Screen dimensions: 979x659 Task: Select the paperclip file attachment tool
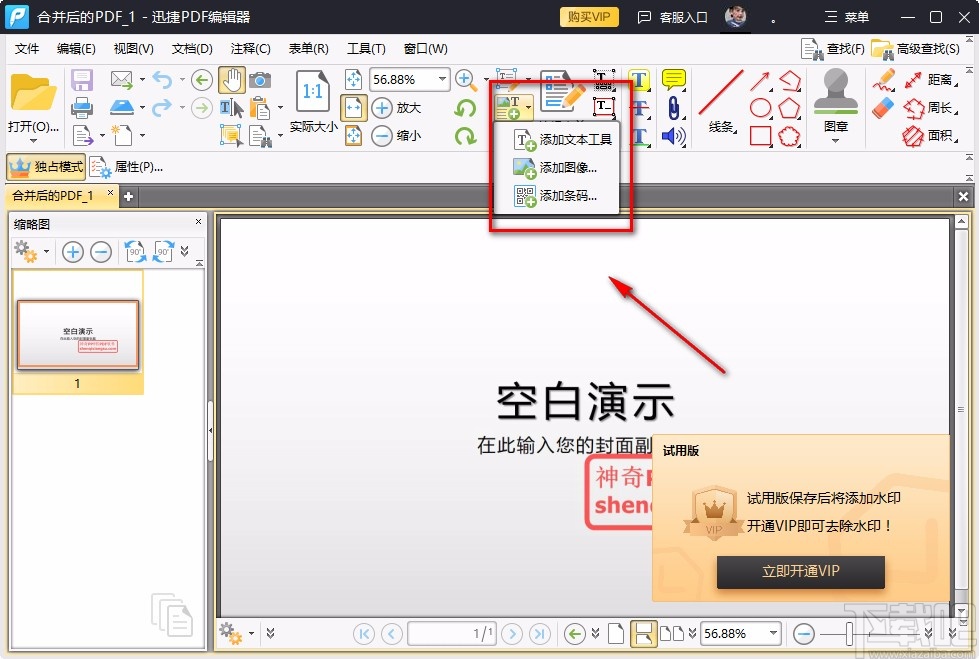click(673, 108)
